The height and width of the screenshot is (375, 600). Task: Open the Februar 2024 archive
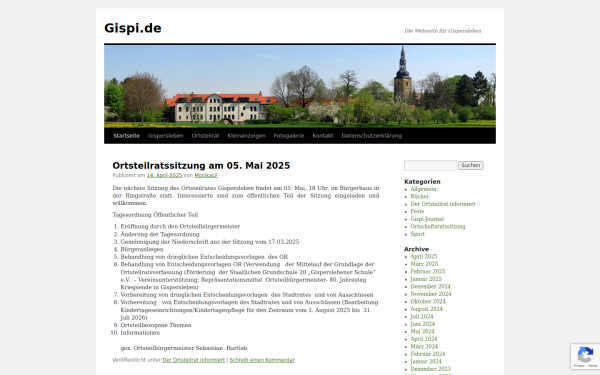[428, 354]
